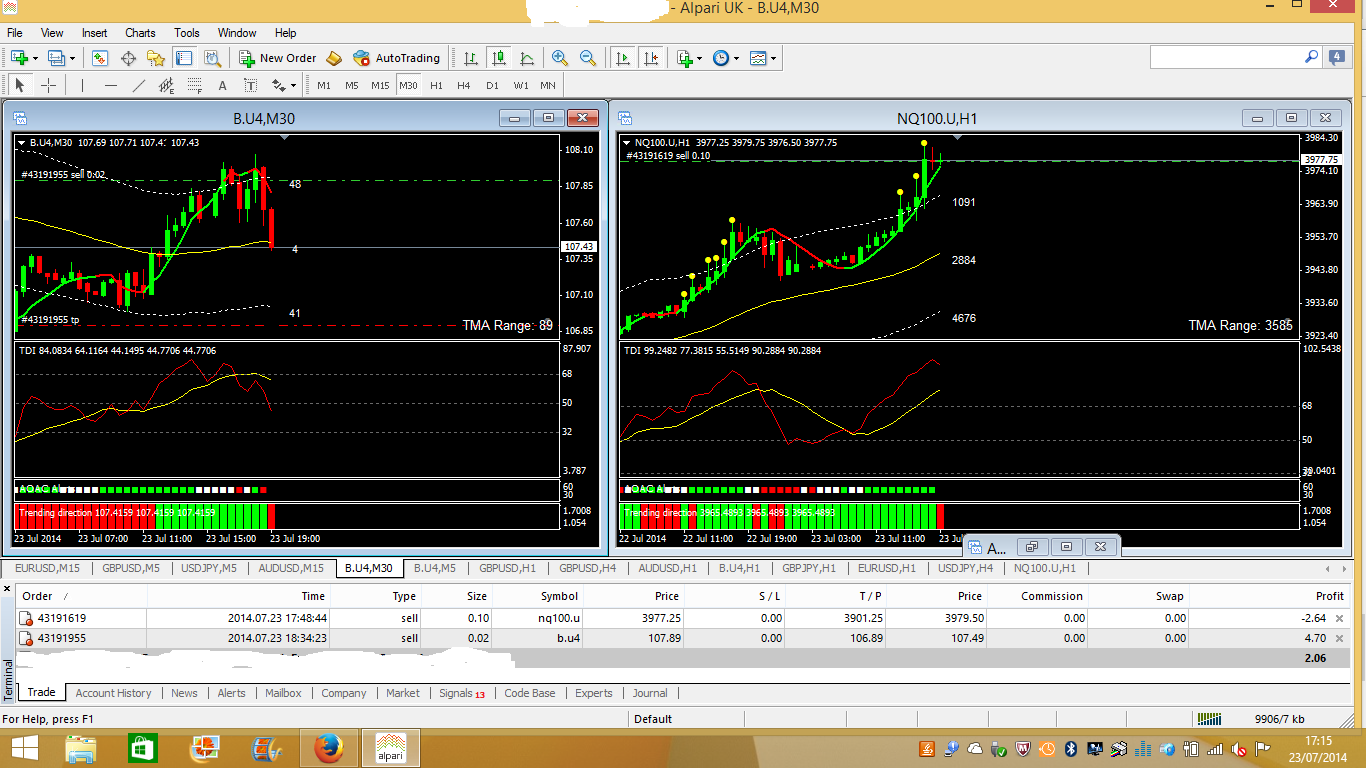The width and height of the screenshot is (1366, 768).
Task: Select the horizontal line drawing tool
Action: [111, 85]
